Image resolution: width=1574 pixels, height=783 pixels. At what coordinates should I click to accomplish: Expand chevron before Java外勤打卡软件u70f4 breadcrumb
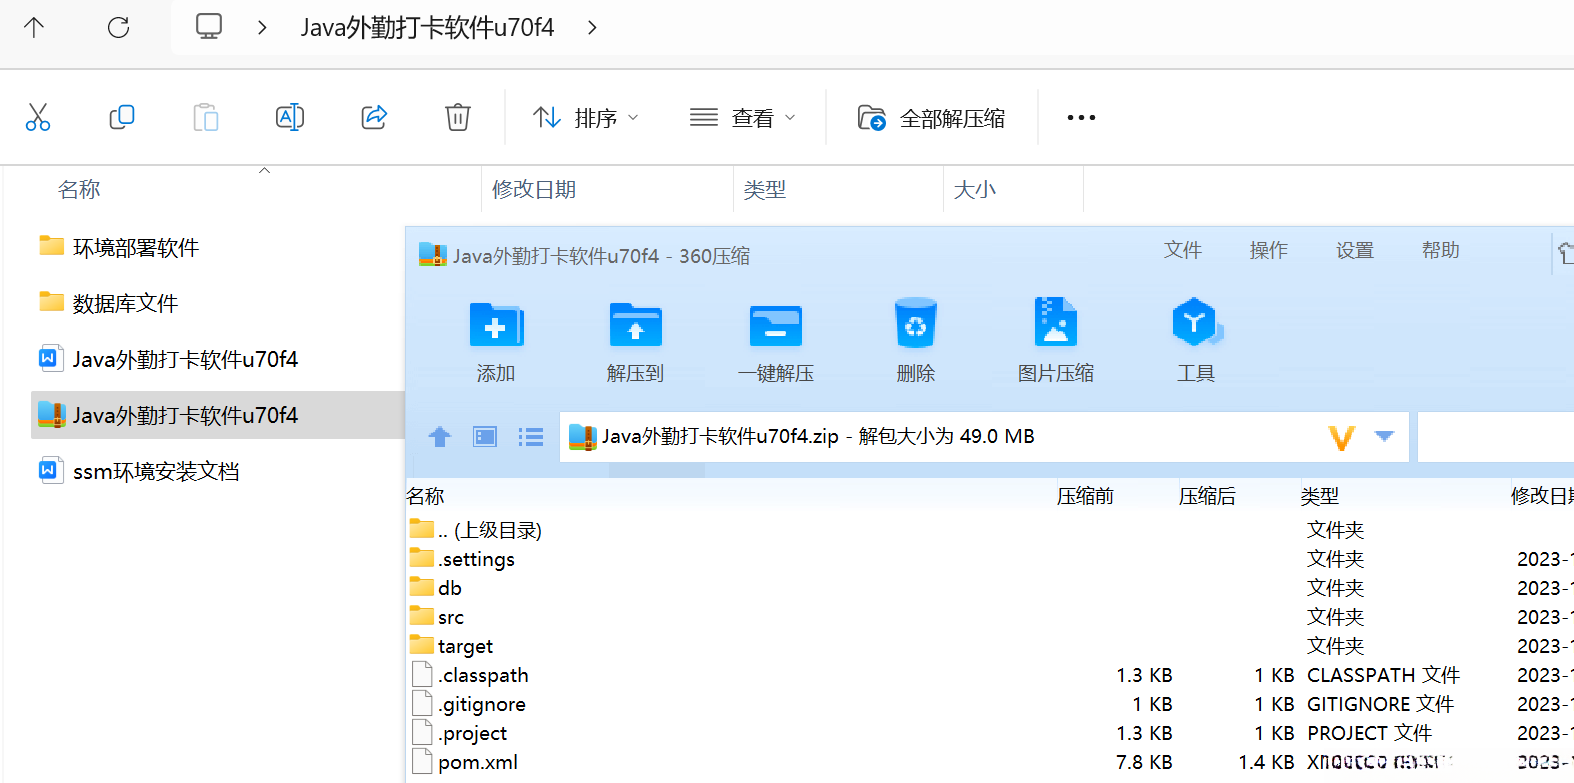pyautogui.click(x=262, y=28)
